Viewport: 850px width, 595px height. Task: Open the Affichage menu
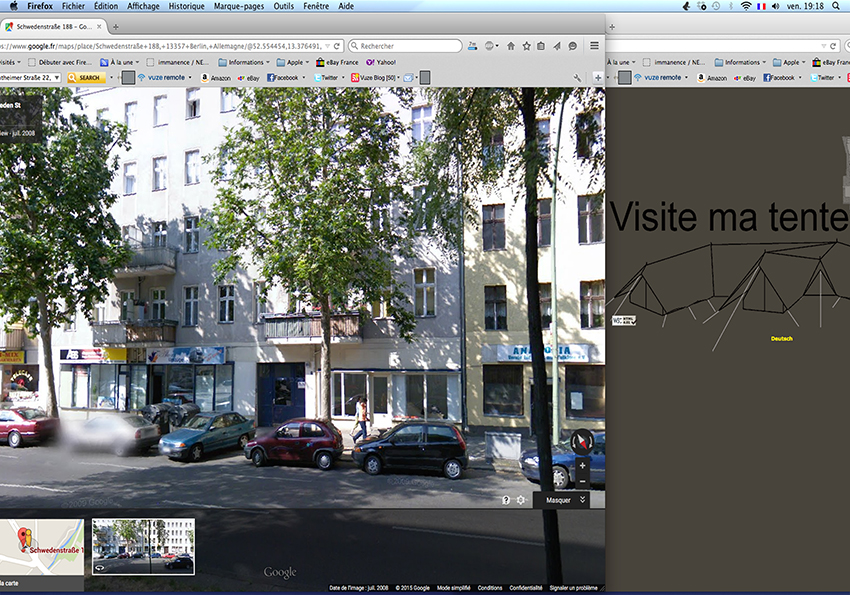point(143,6)
